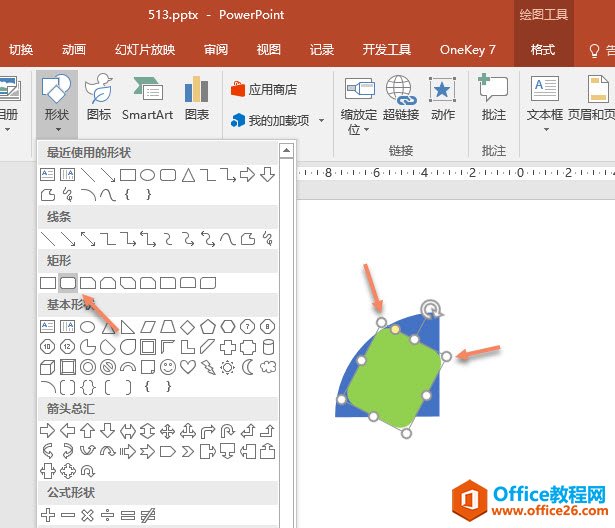Screen dimensions: 615x528
Task: Select the smiley face shape
Action: 168,367
